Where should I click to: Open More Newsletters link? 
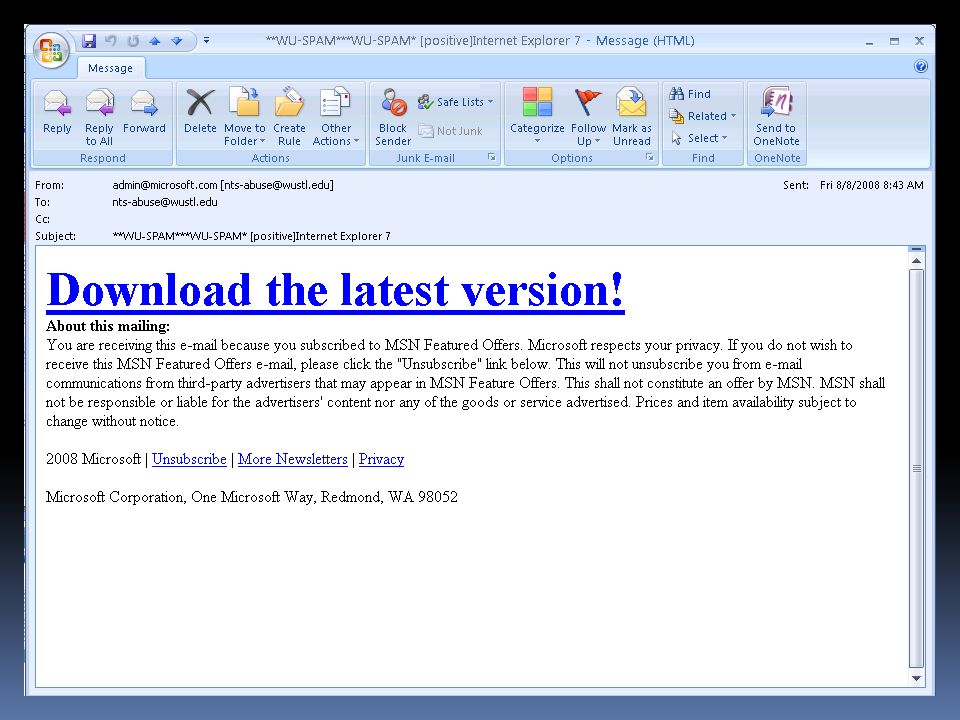[293, 459]
